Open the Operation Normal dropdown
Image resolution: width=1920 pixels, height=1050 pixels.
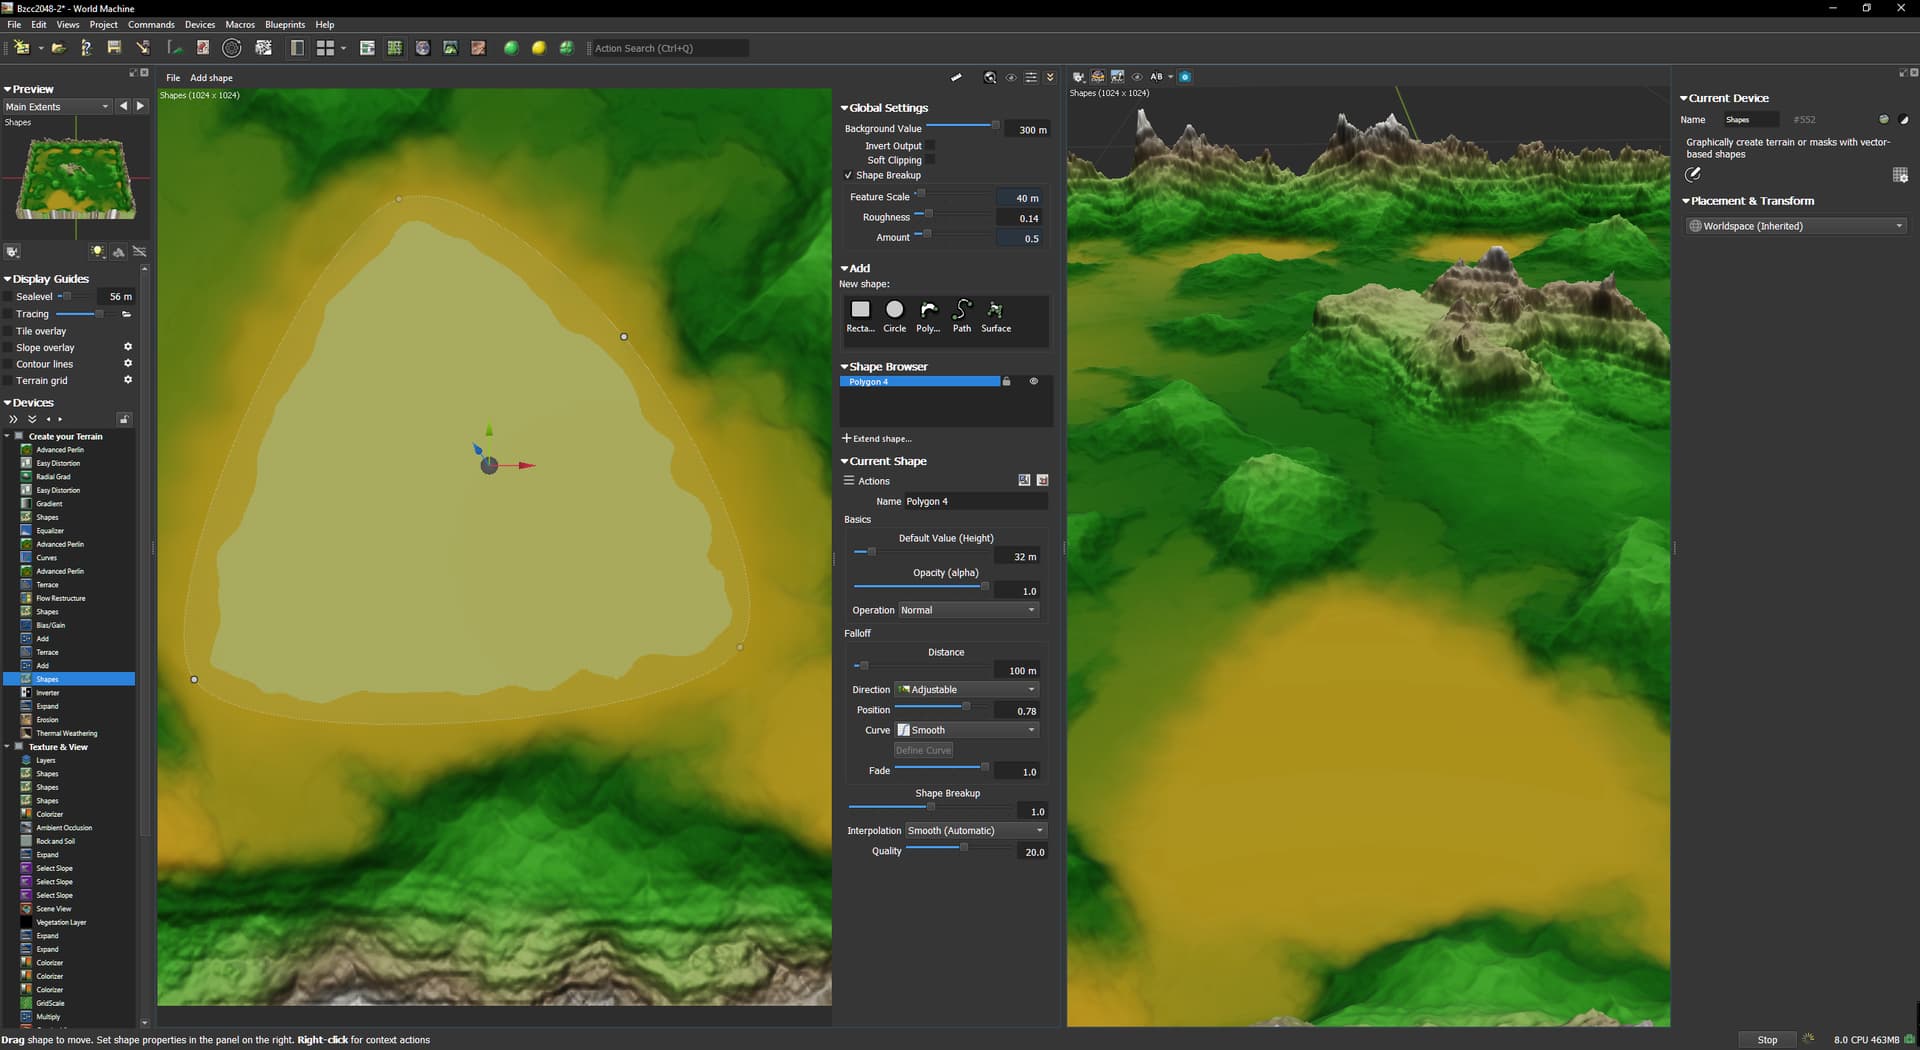click(x=968, y=611)
